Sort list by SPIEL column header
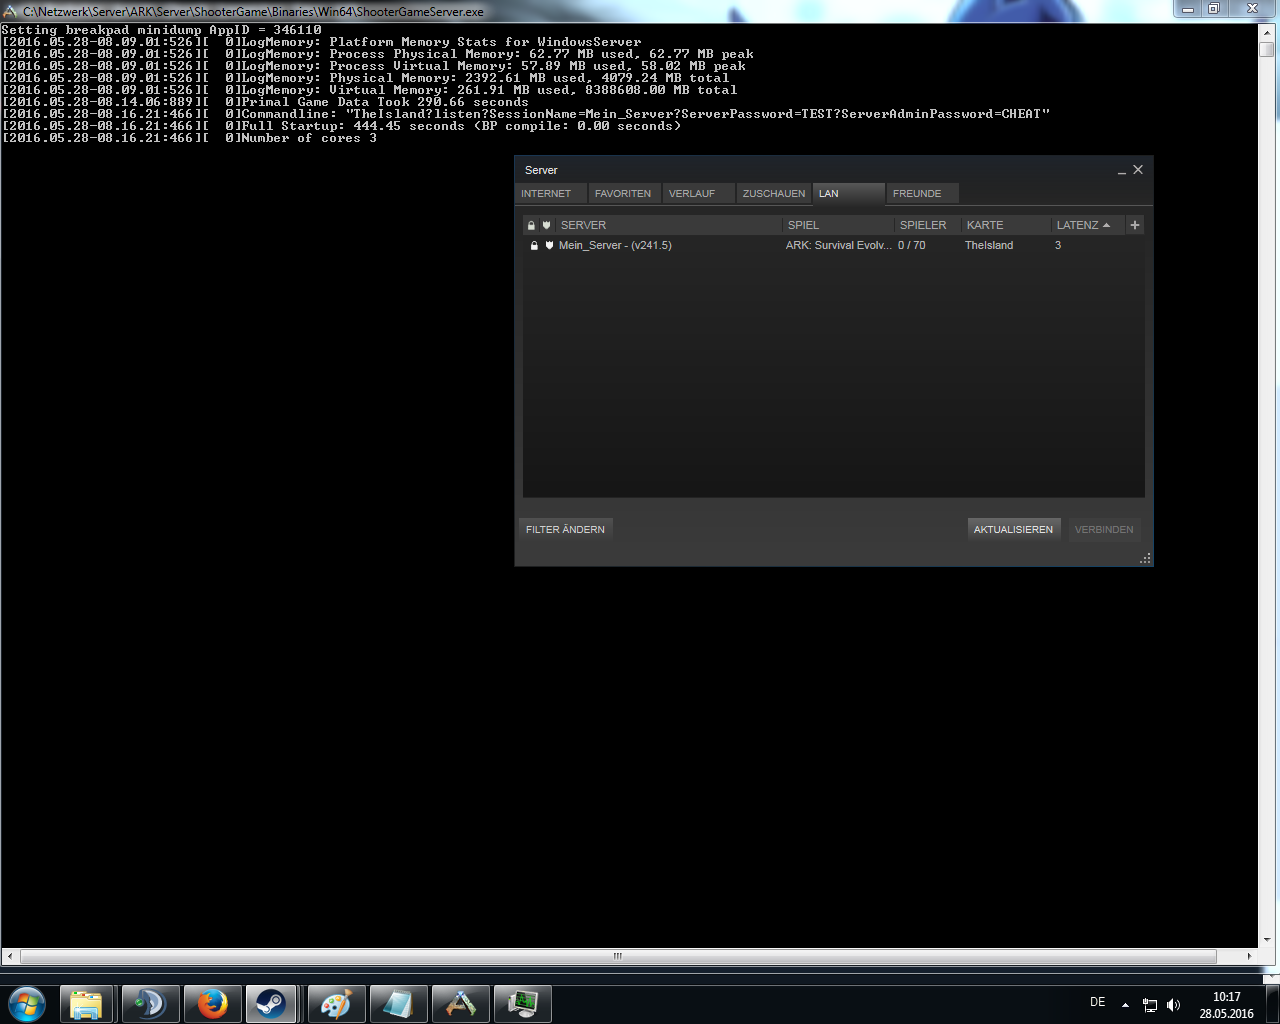Screen dimensions: 1280x1024 coord(838,225)
